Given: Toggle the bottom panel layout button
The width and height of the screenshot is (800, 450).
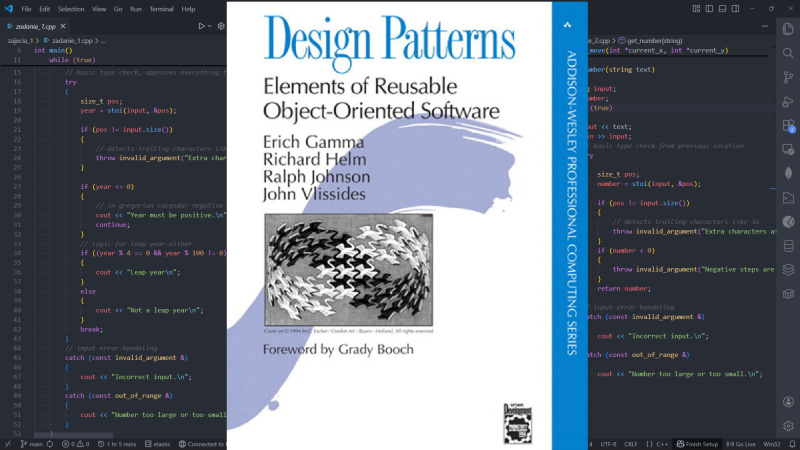Looking at the screenshot, I should click(x=722, y=9).
